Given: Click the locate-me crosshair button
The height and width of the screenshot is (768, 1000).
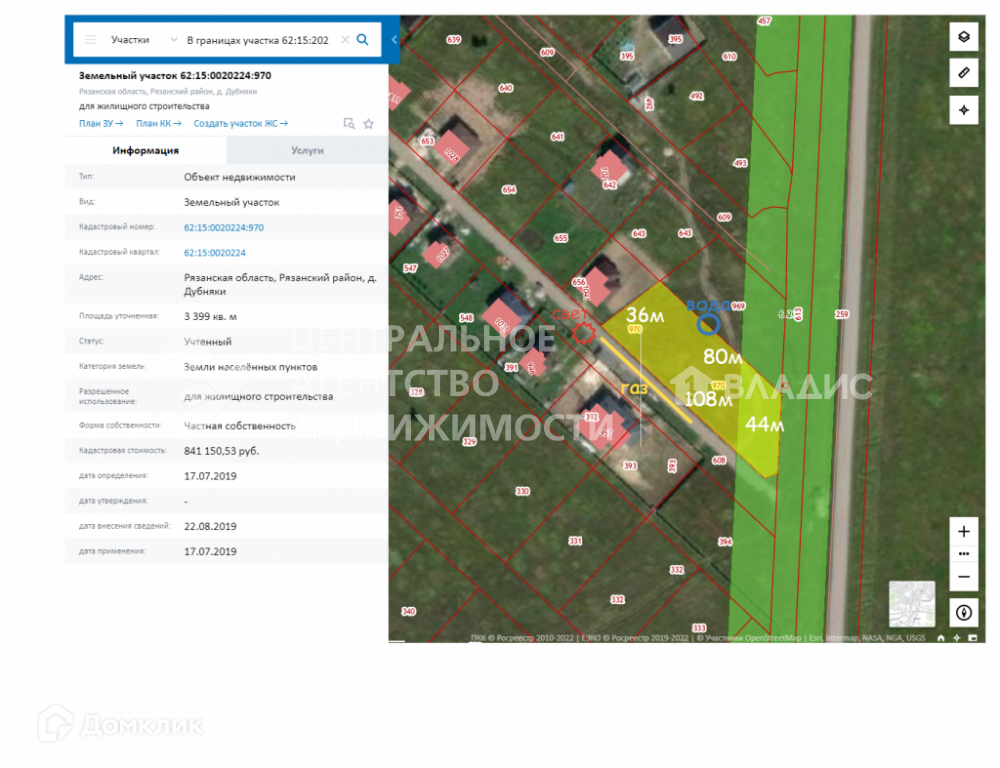Looking at the screenshot, I should (x=964, y=110).
